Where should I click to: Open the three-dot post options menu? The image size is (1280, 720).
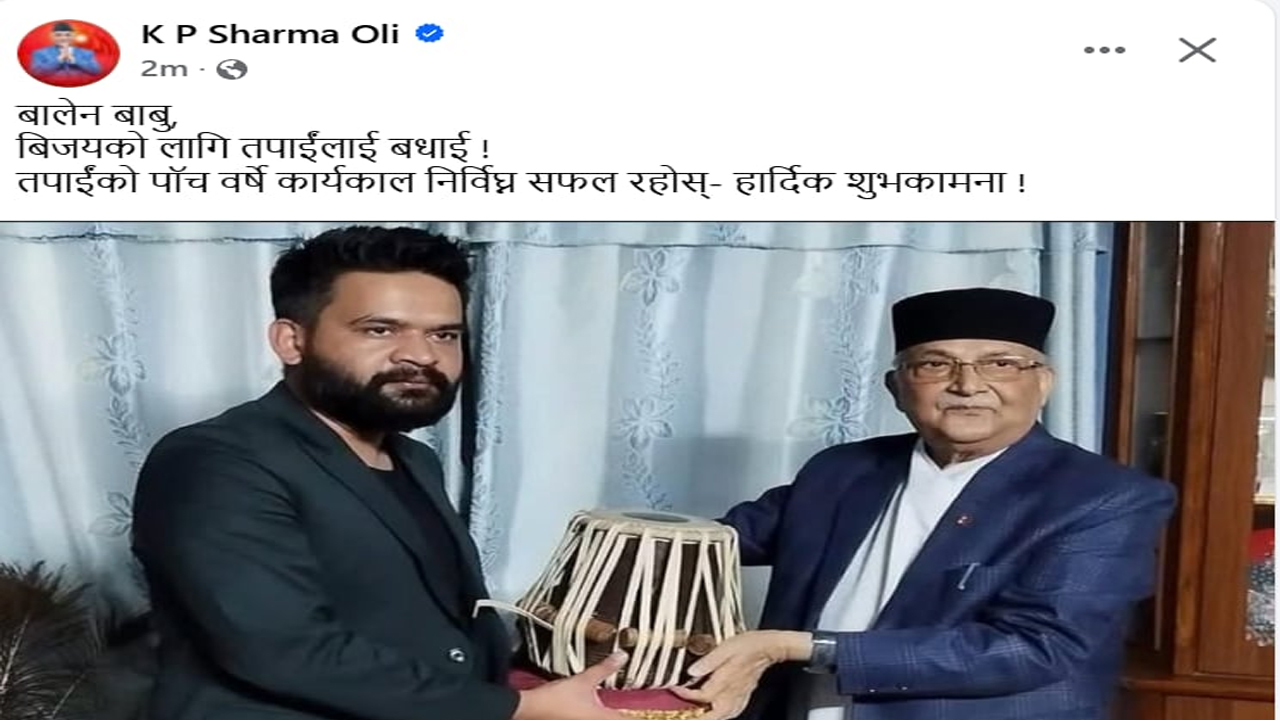click(x=1104, y=50)
